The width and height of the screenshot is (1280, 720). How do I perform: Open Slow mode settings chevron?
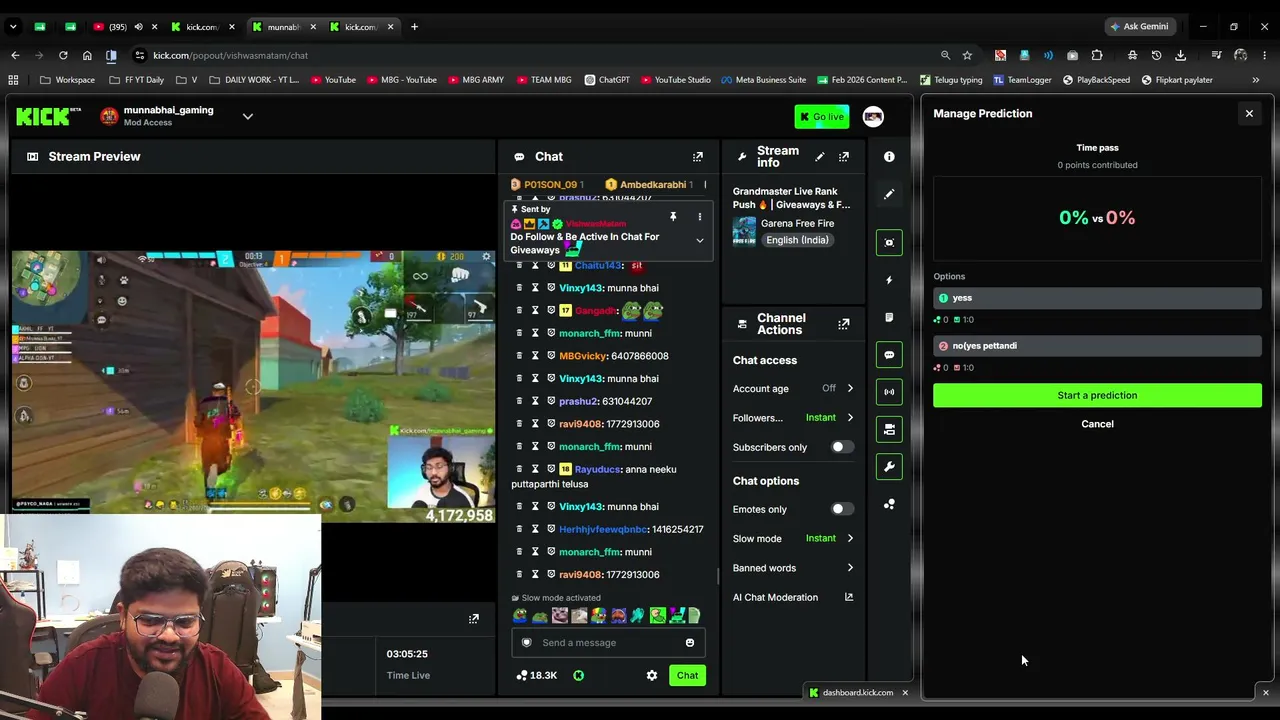[850, 539]
